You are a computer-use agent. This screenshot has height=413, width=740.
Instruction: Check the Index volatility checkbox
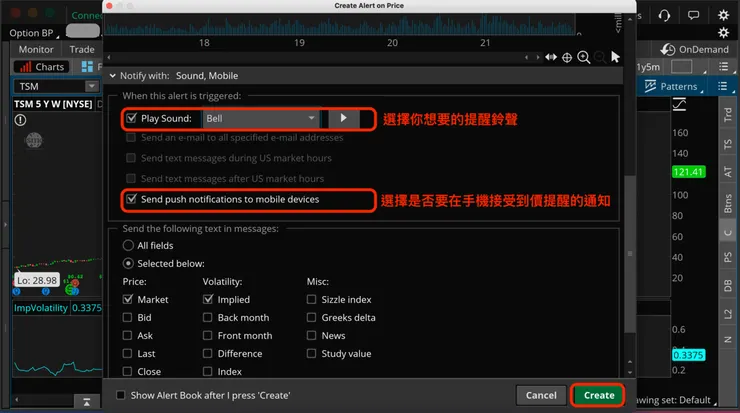coord(208,371)
